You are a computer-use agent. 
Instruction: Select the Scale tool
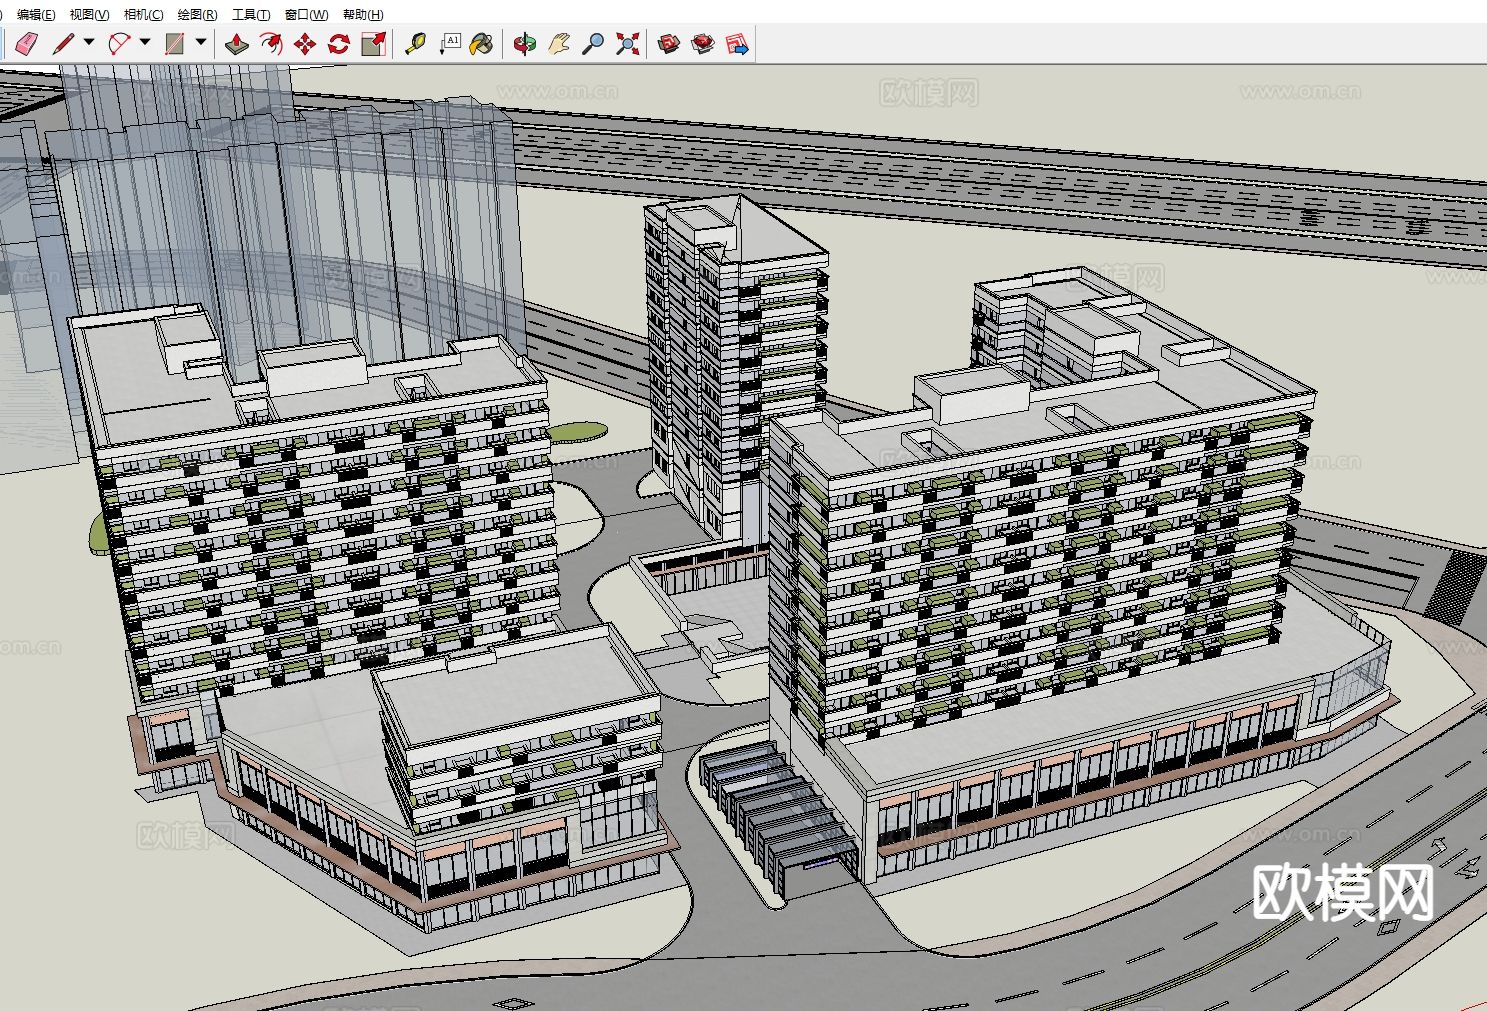pyautogui.click(x=373, y=44)
